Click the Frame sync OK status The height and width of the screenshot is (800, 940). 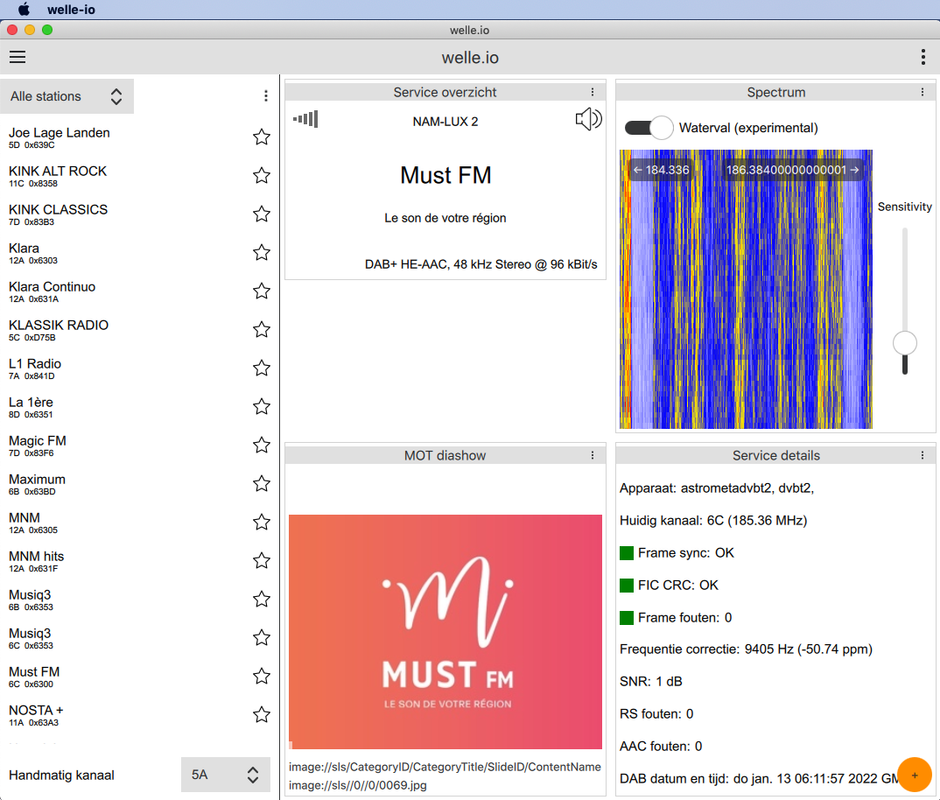click(x=677, y=552)
